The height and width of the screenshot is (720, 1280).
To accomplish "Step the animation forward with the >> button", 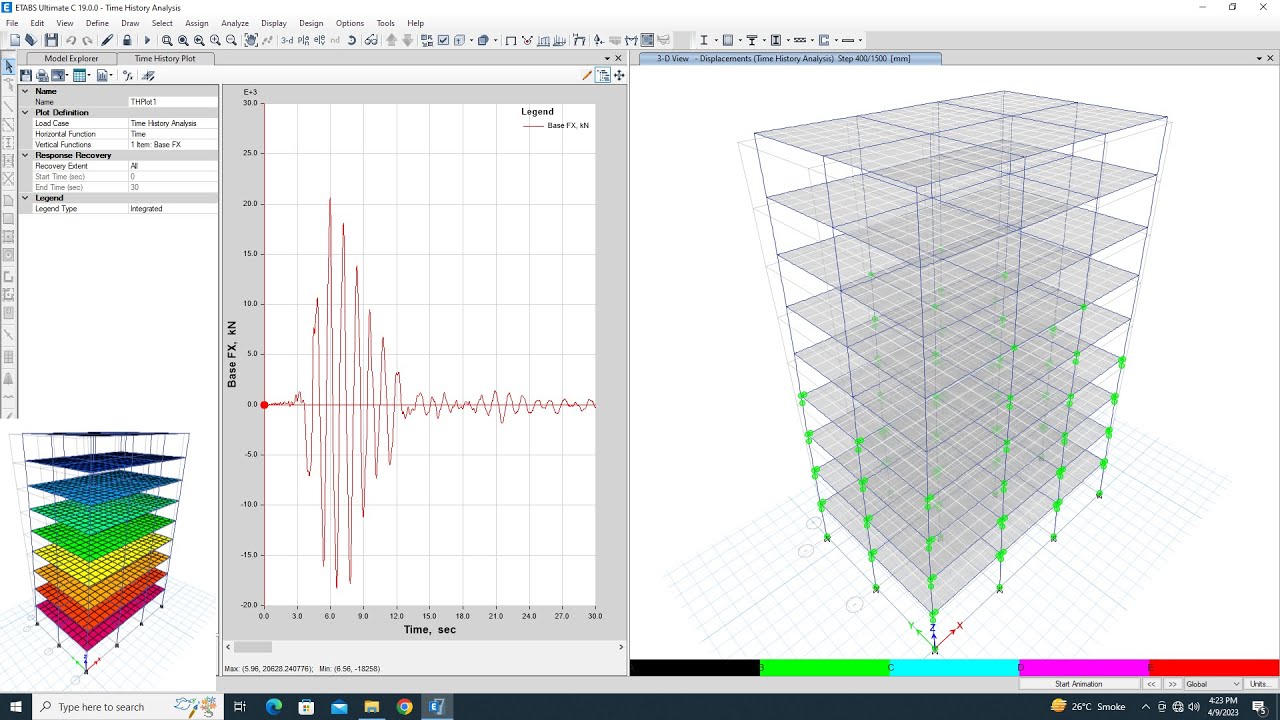I will pyautogui.click(x=1172, y=684).
